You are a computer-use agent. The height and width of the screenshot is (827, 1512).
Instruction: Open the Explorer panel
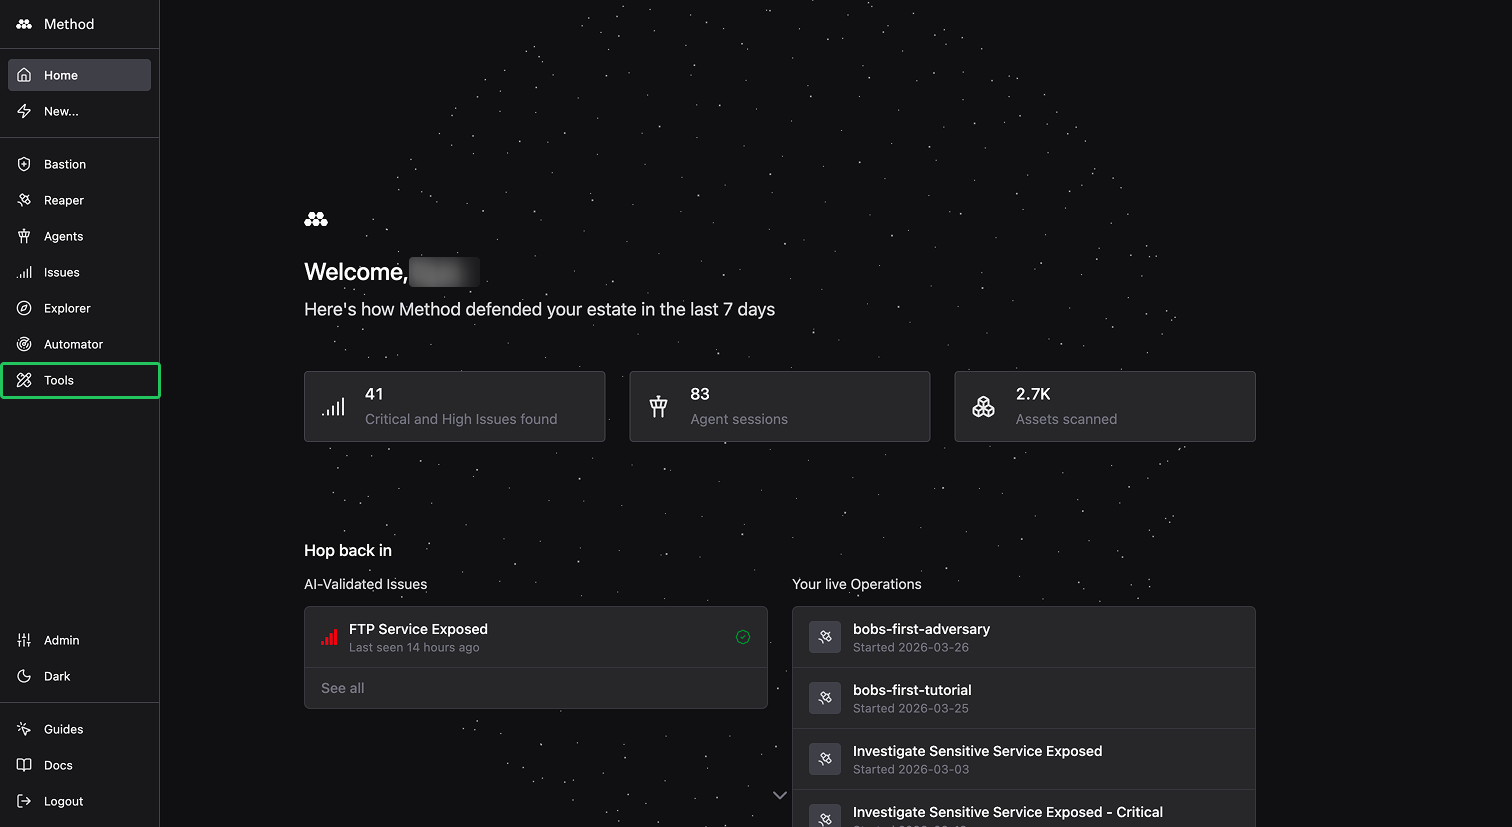(65, 308)
